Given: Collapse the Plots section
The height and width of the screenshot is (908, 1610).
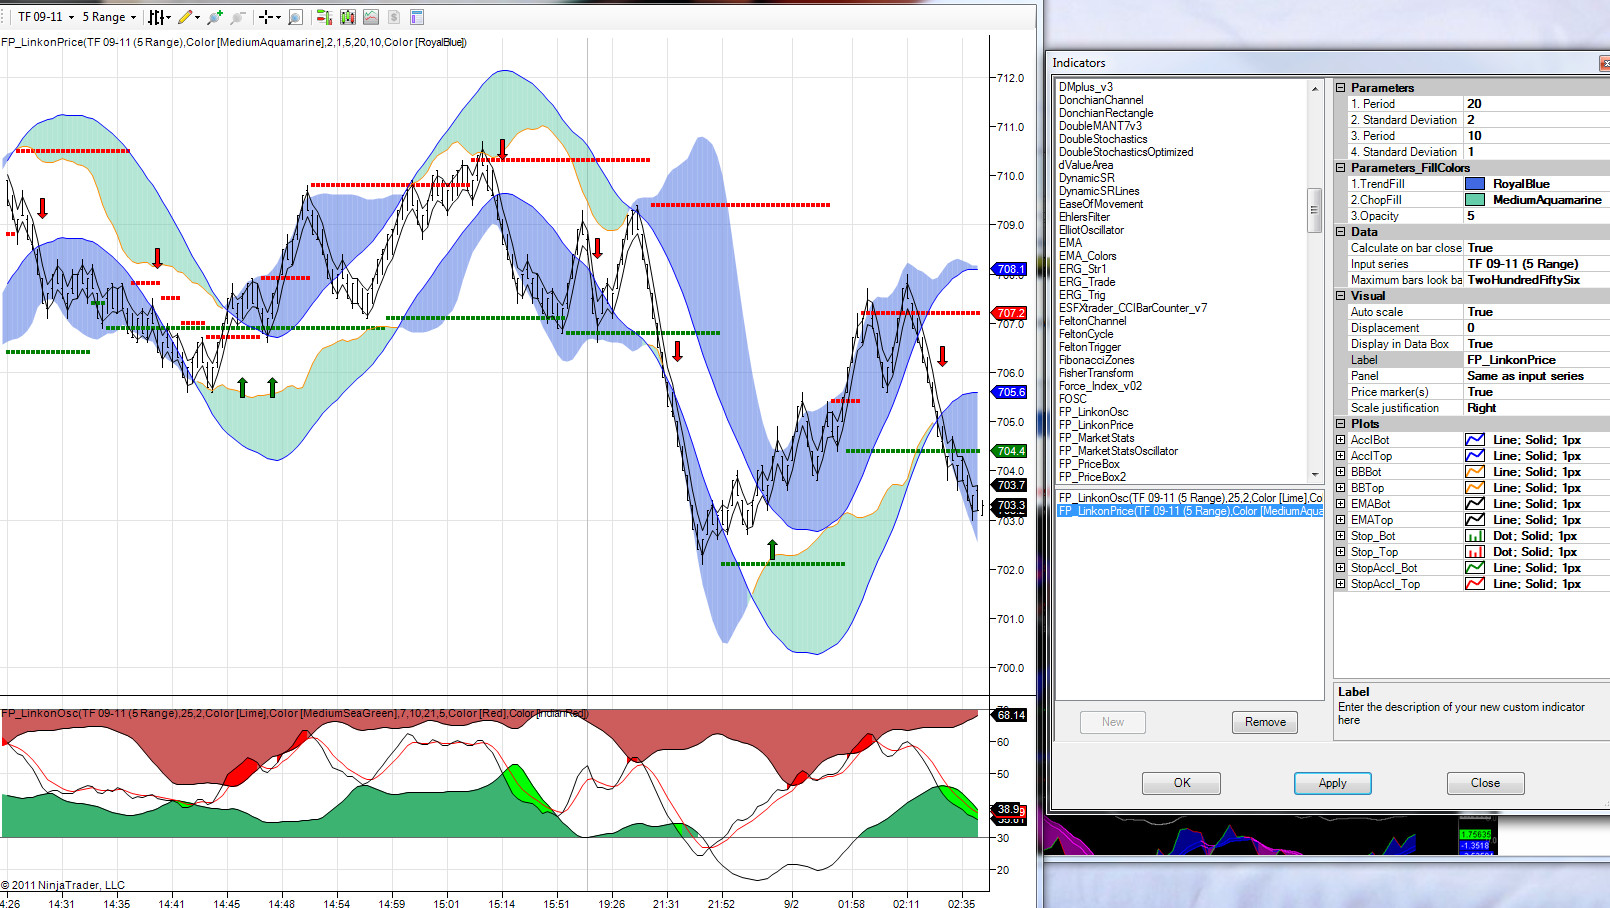Looking at the screenshot, I should [1341, 424].
